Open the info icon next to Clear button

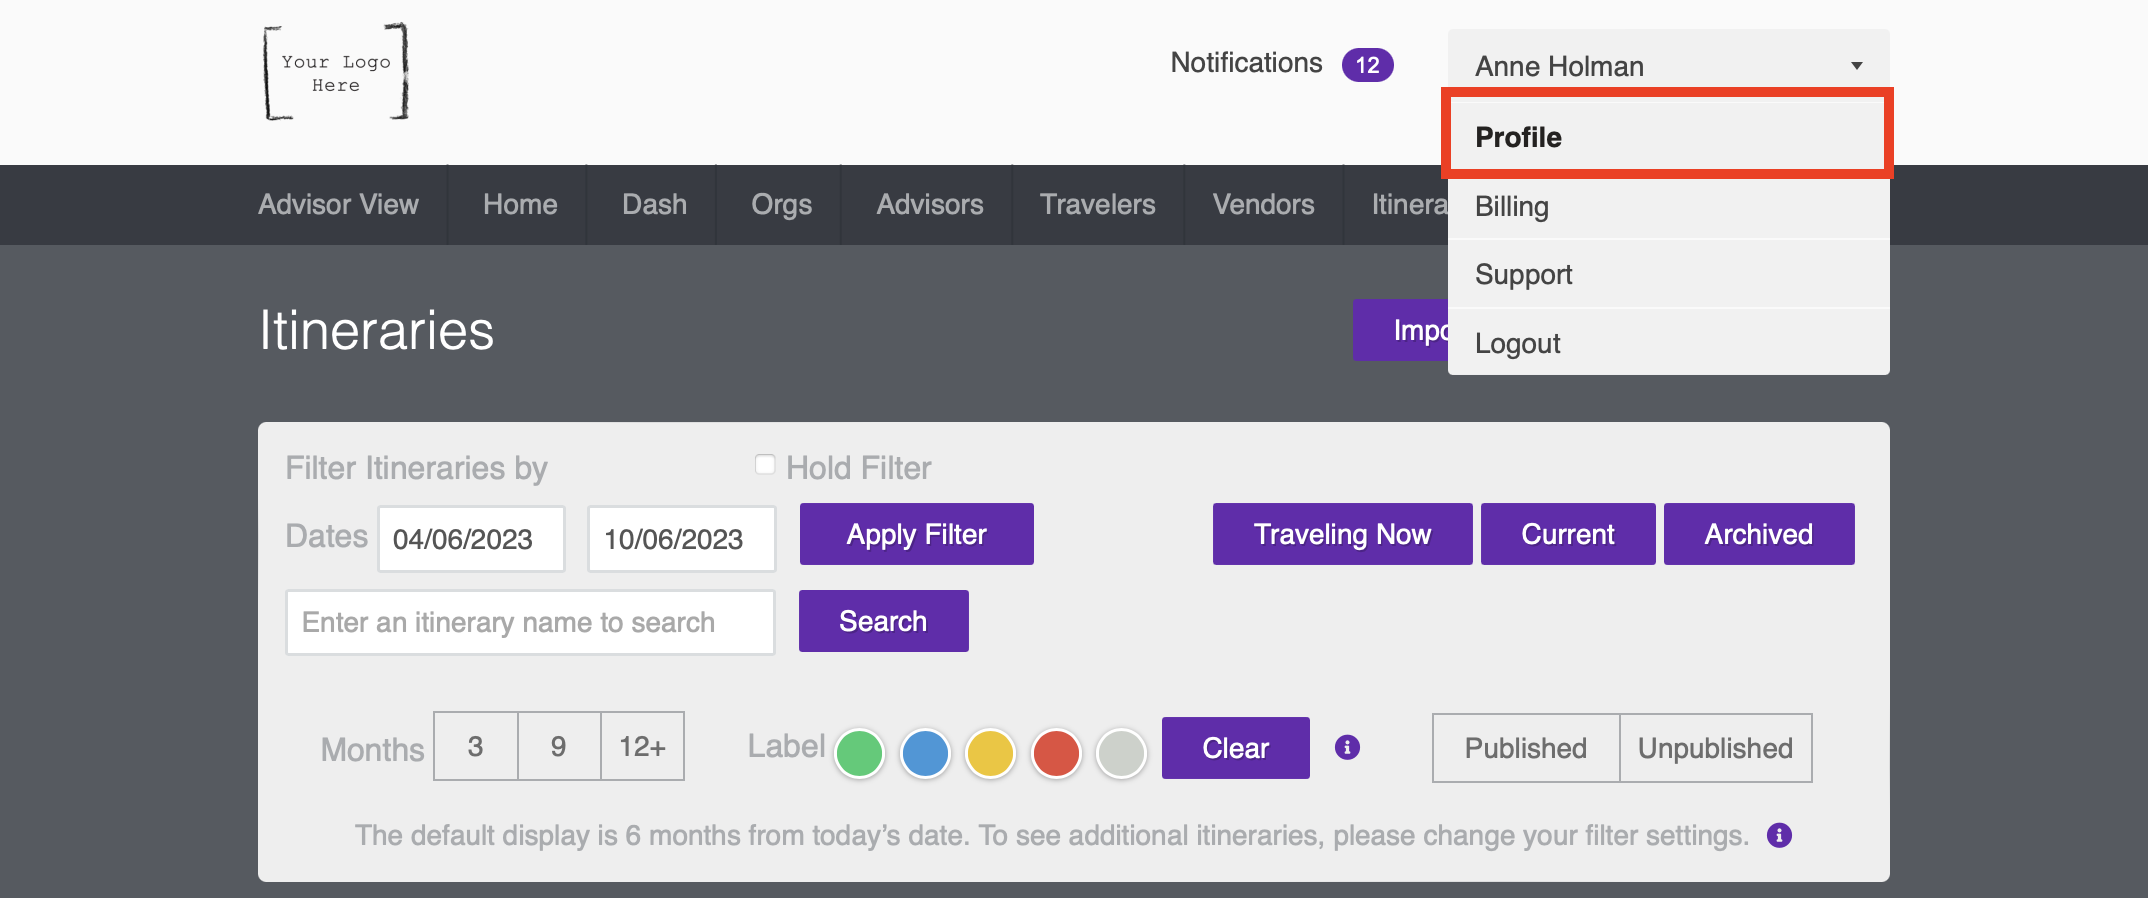point(1347,747)
